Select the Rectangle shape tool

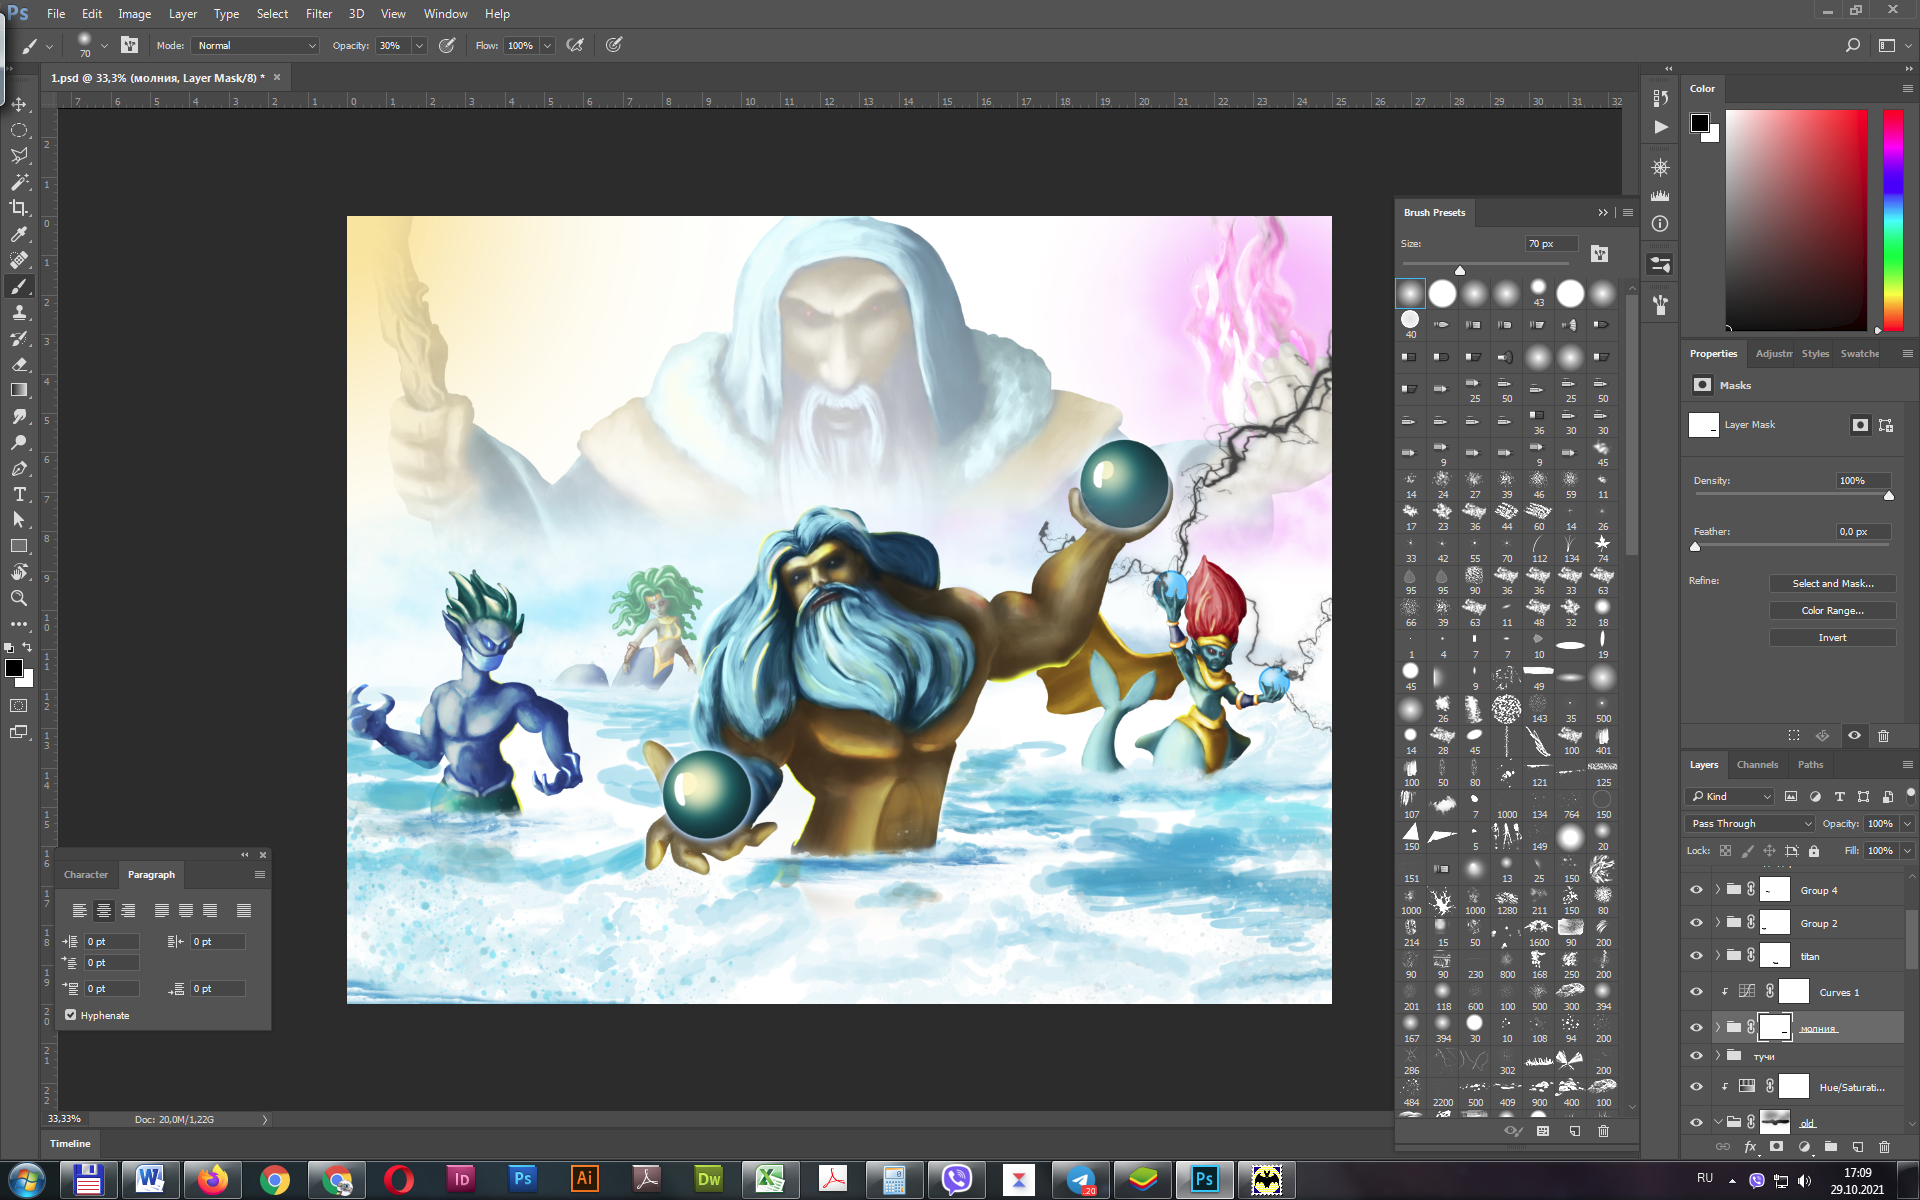19,546
